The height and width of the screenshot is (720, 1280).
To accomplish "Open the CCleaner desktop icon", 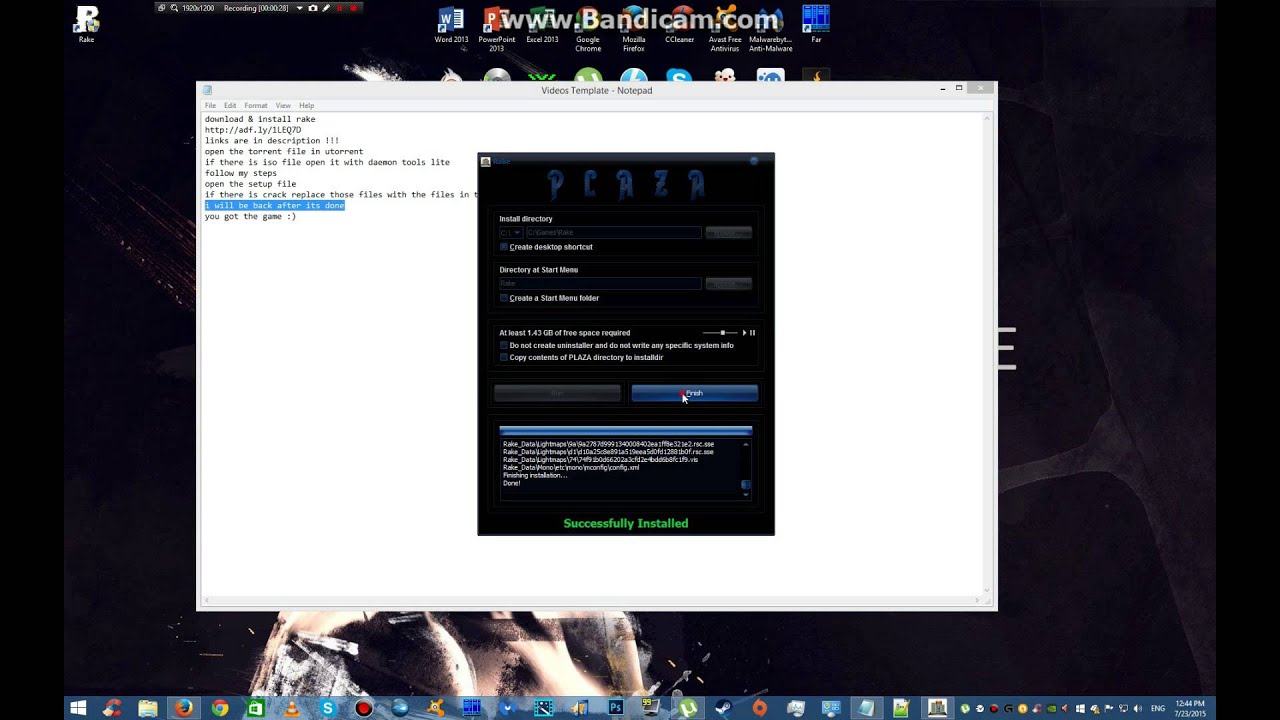I will point(679,24).
